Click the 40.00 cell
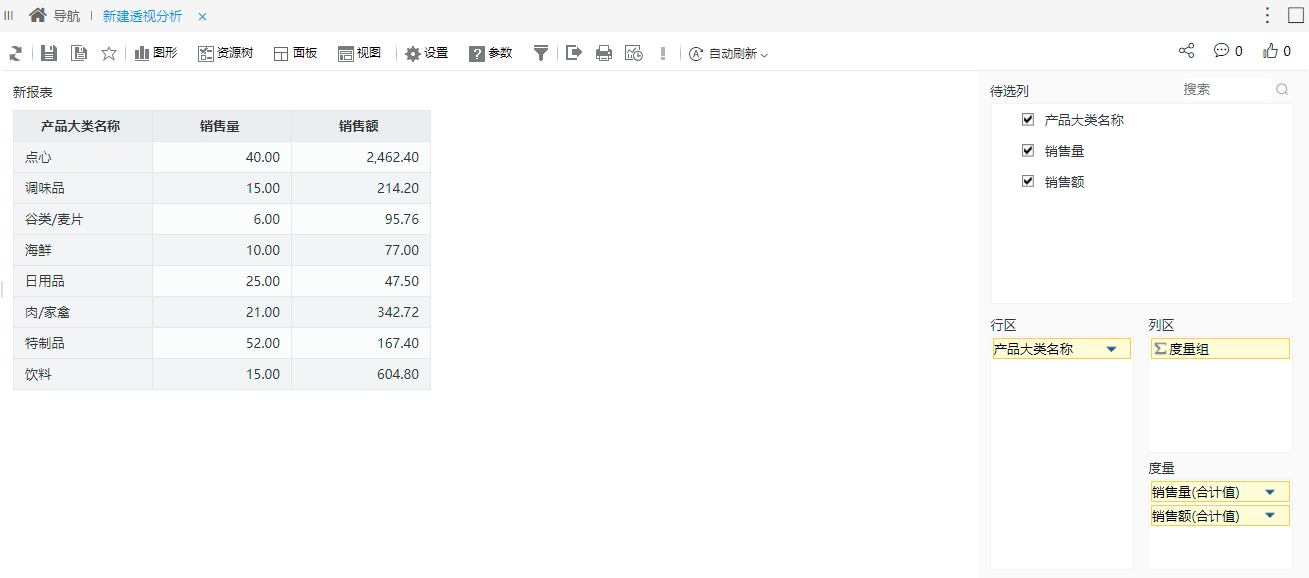The width and height of the screenshot is (1309, 578). pyautogui.click(x=221, y=157)
